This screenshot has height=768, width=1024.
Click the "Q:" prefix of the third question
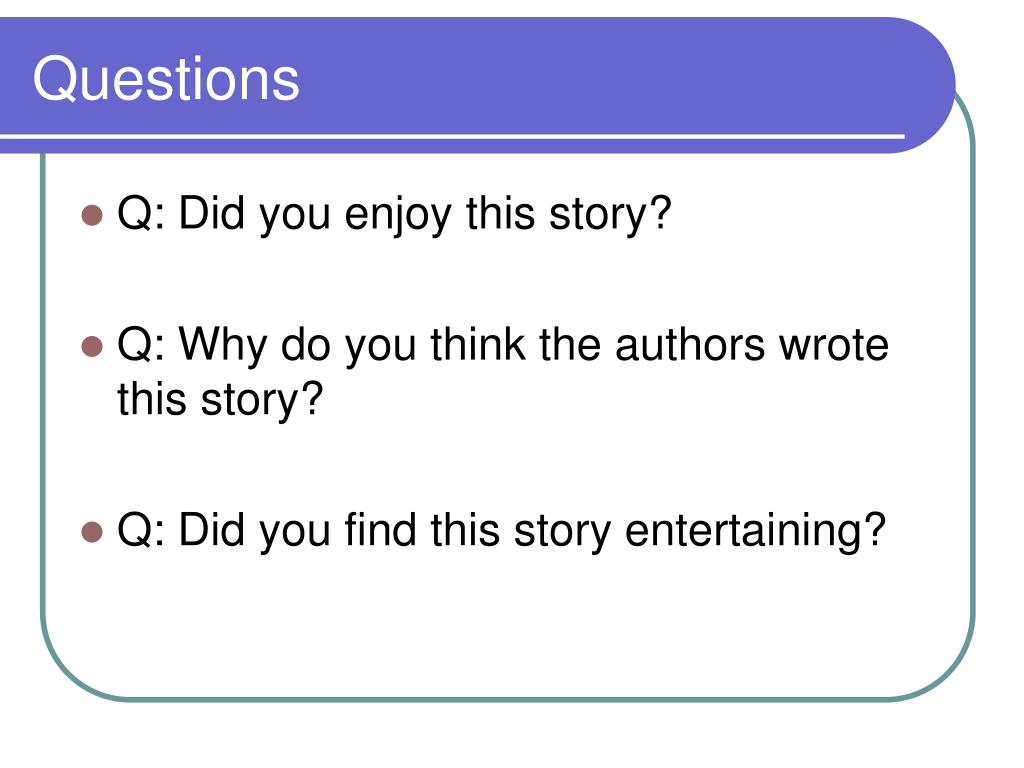[x=141, y=530]
